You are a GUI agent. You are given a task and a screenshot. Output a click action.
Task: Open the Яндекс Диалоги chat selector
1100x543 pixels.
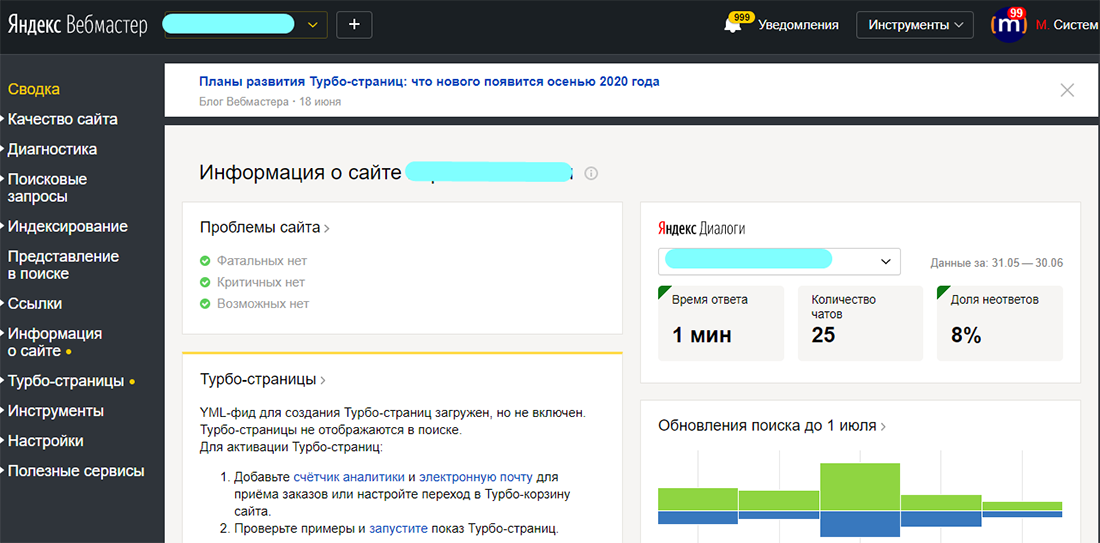[779, 260]
